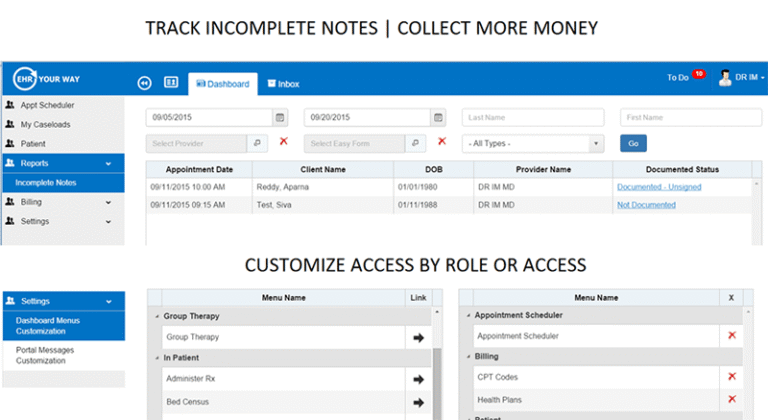This screenshot has height=420, width=768.
Task: Sort by Appointment Date column
Action: click(x=199, y=170)
